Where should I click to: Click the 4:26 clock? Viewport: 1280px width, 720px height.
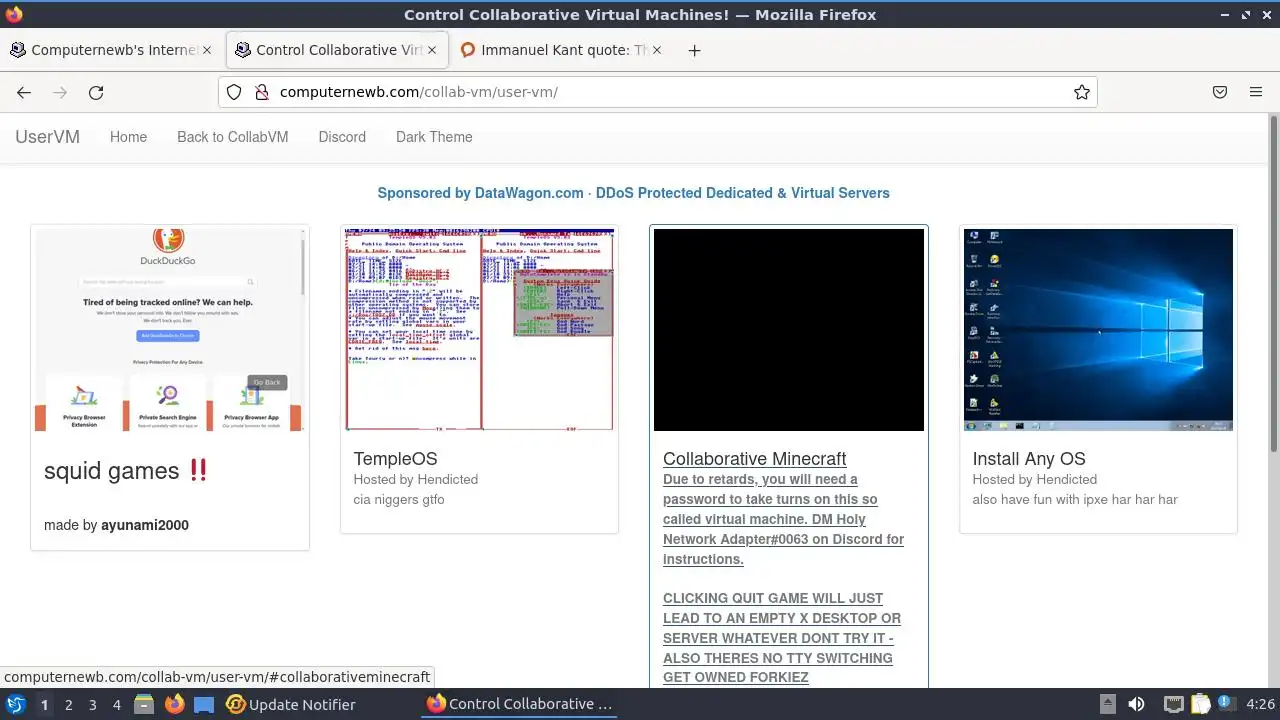point(1260,704)
